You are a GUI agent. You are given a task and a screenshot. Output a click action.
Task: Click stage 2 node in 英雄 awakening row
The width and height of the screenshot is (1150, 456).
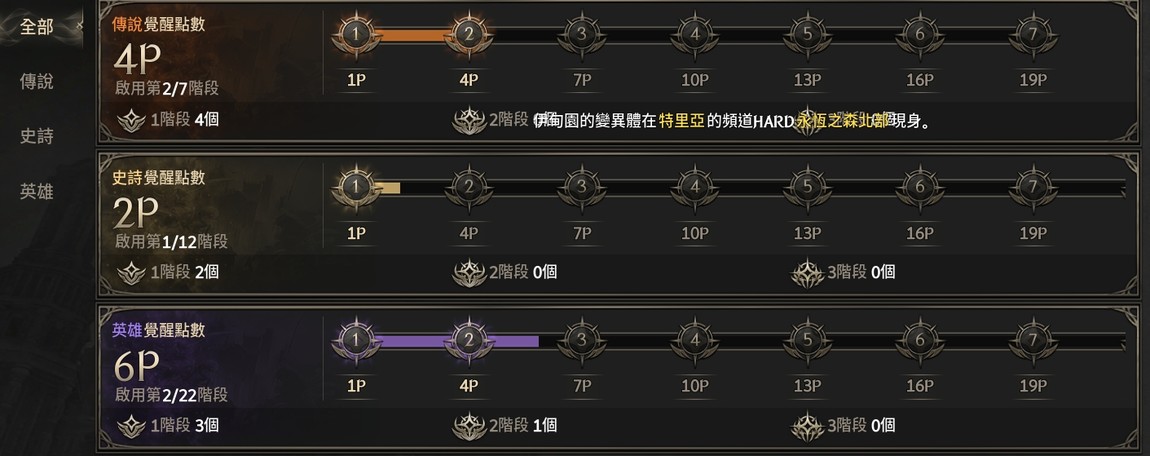point(468,340)
